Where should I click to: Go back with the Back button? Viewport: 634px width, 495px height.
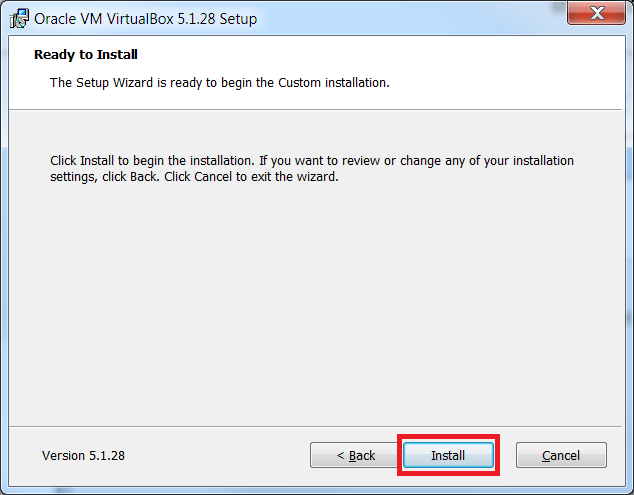click(355, 456)
